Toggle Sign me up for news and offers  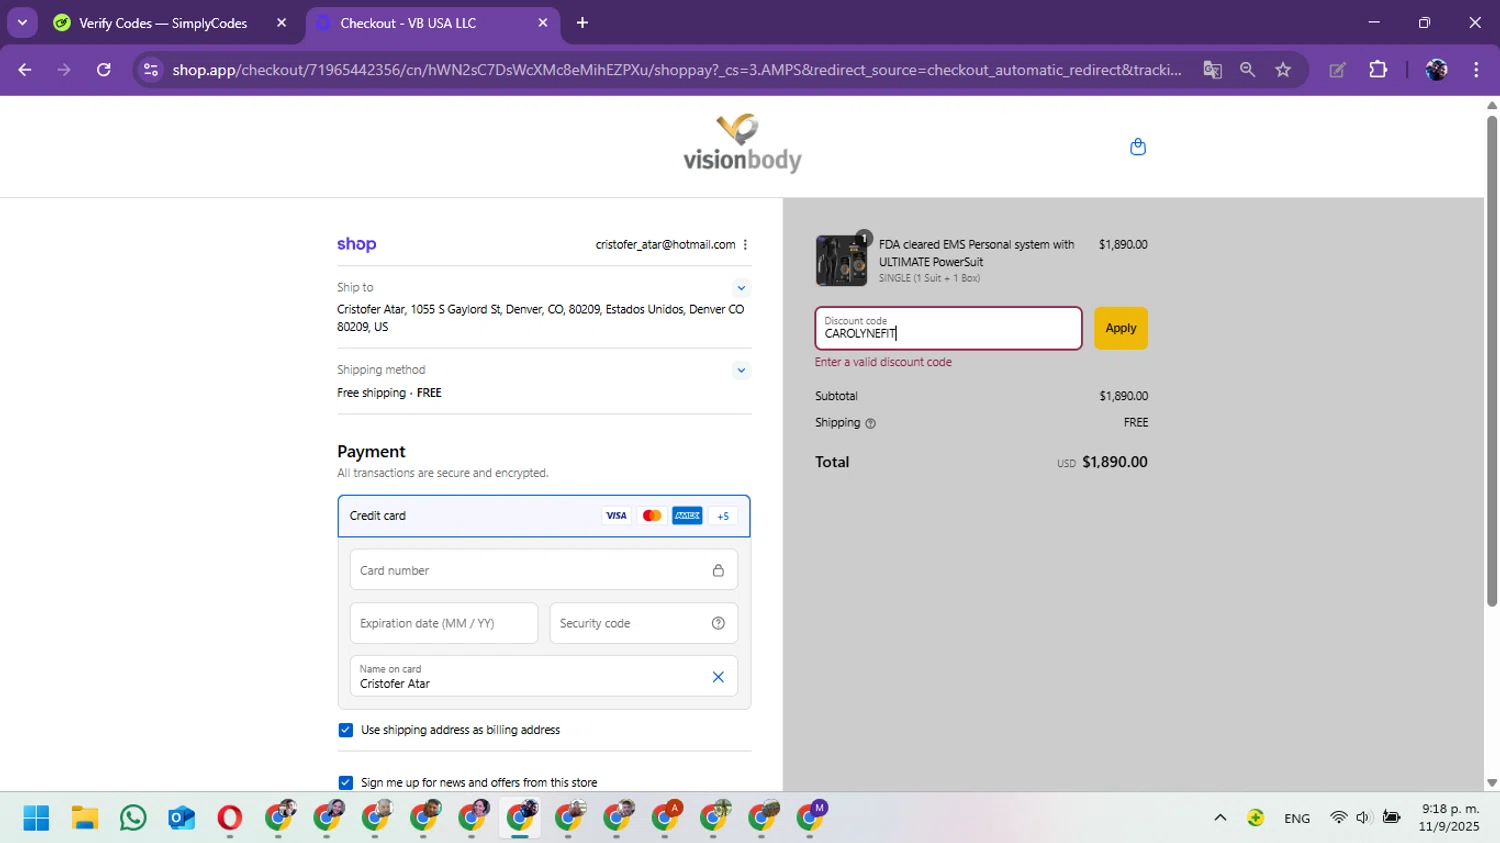[x=345, y=783]
